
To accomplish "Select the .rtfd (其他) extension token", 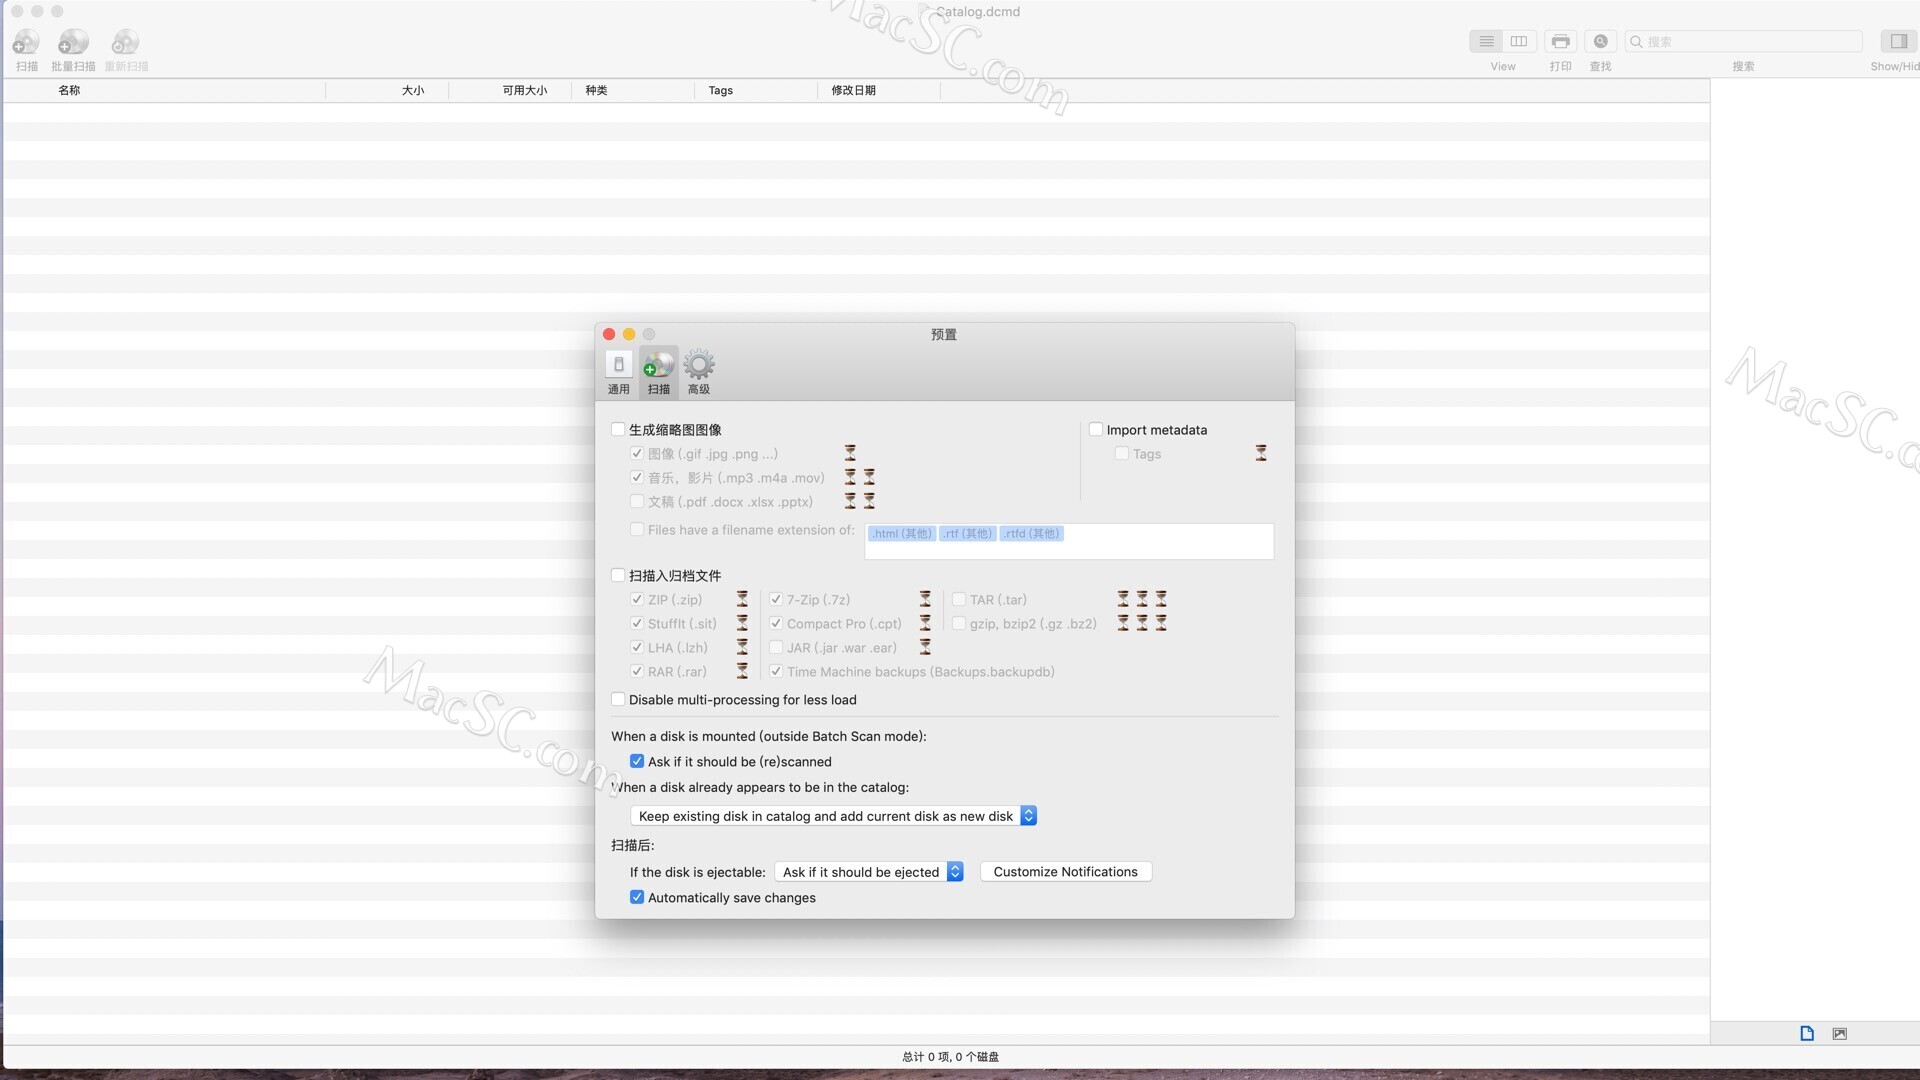I will (1031, 533).
